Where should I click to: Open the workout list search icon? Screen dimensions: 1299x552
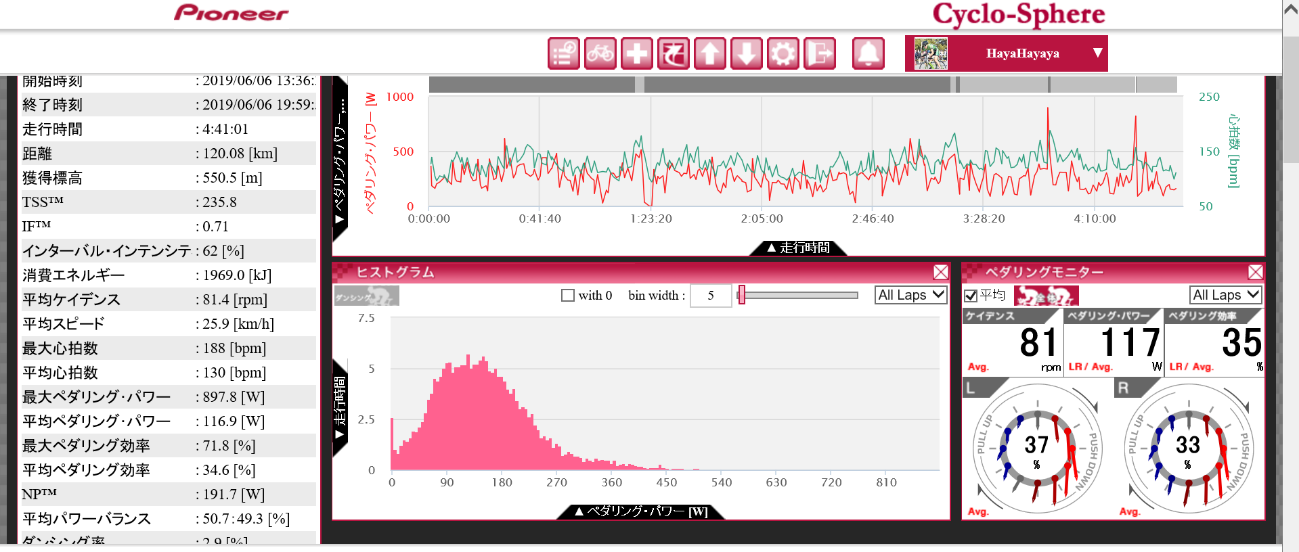[564, 53]
